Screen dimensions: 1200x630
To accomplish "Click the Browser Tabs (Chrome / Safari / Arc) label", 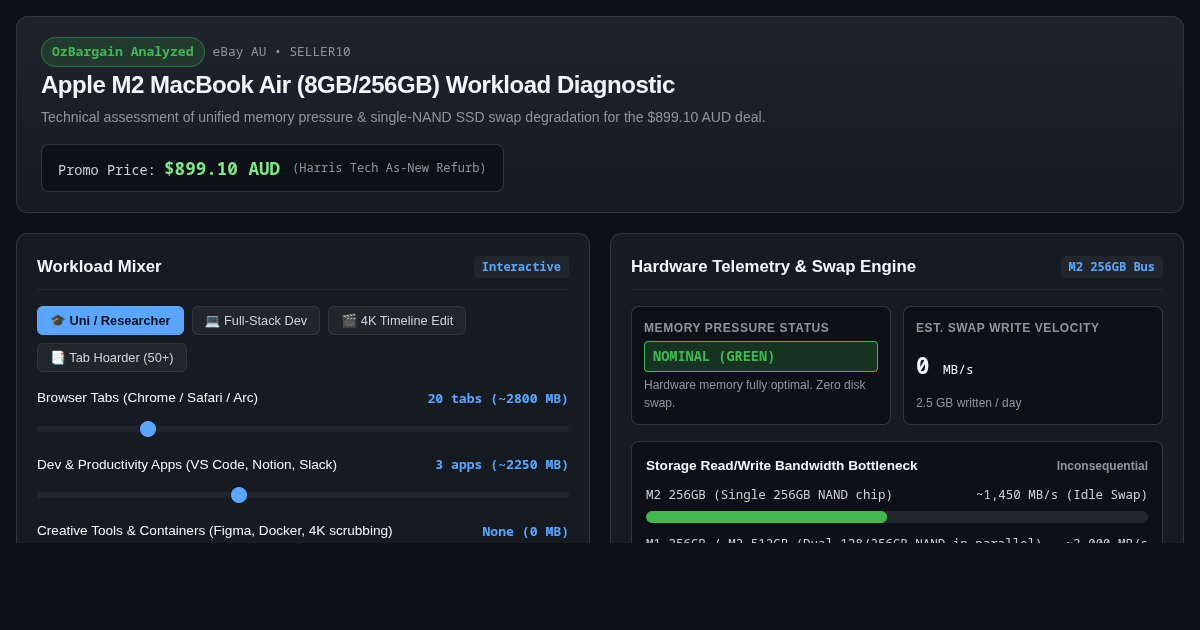I will pyautogui.click(x=147, y=398).
